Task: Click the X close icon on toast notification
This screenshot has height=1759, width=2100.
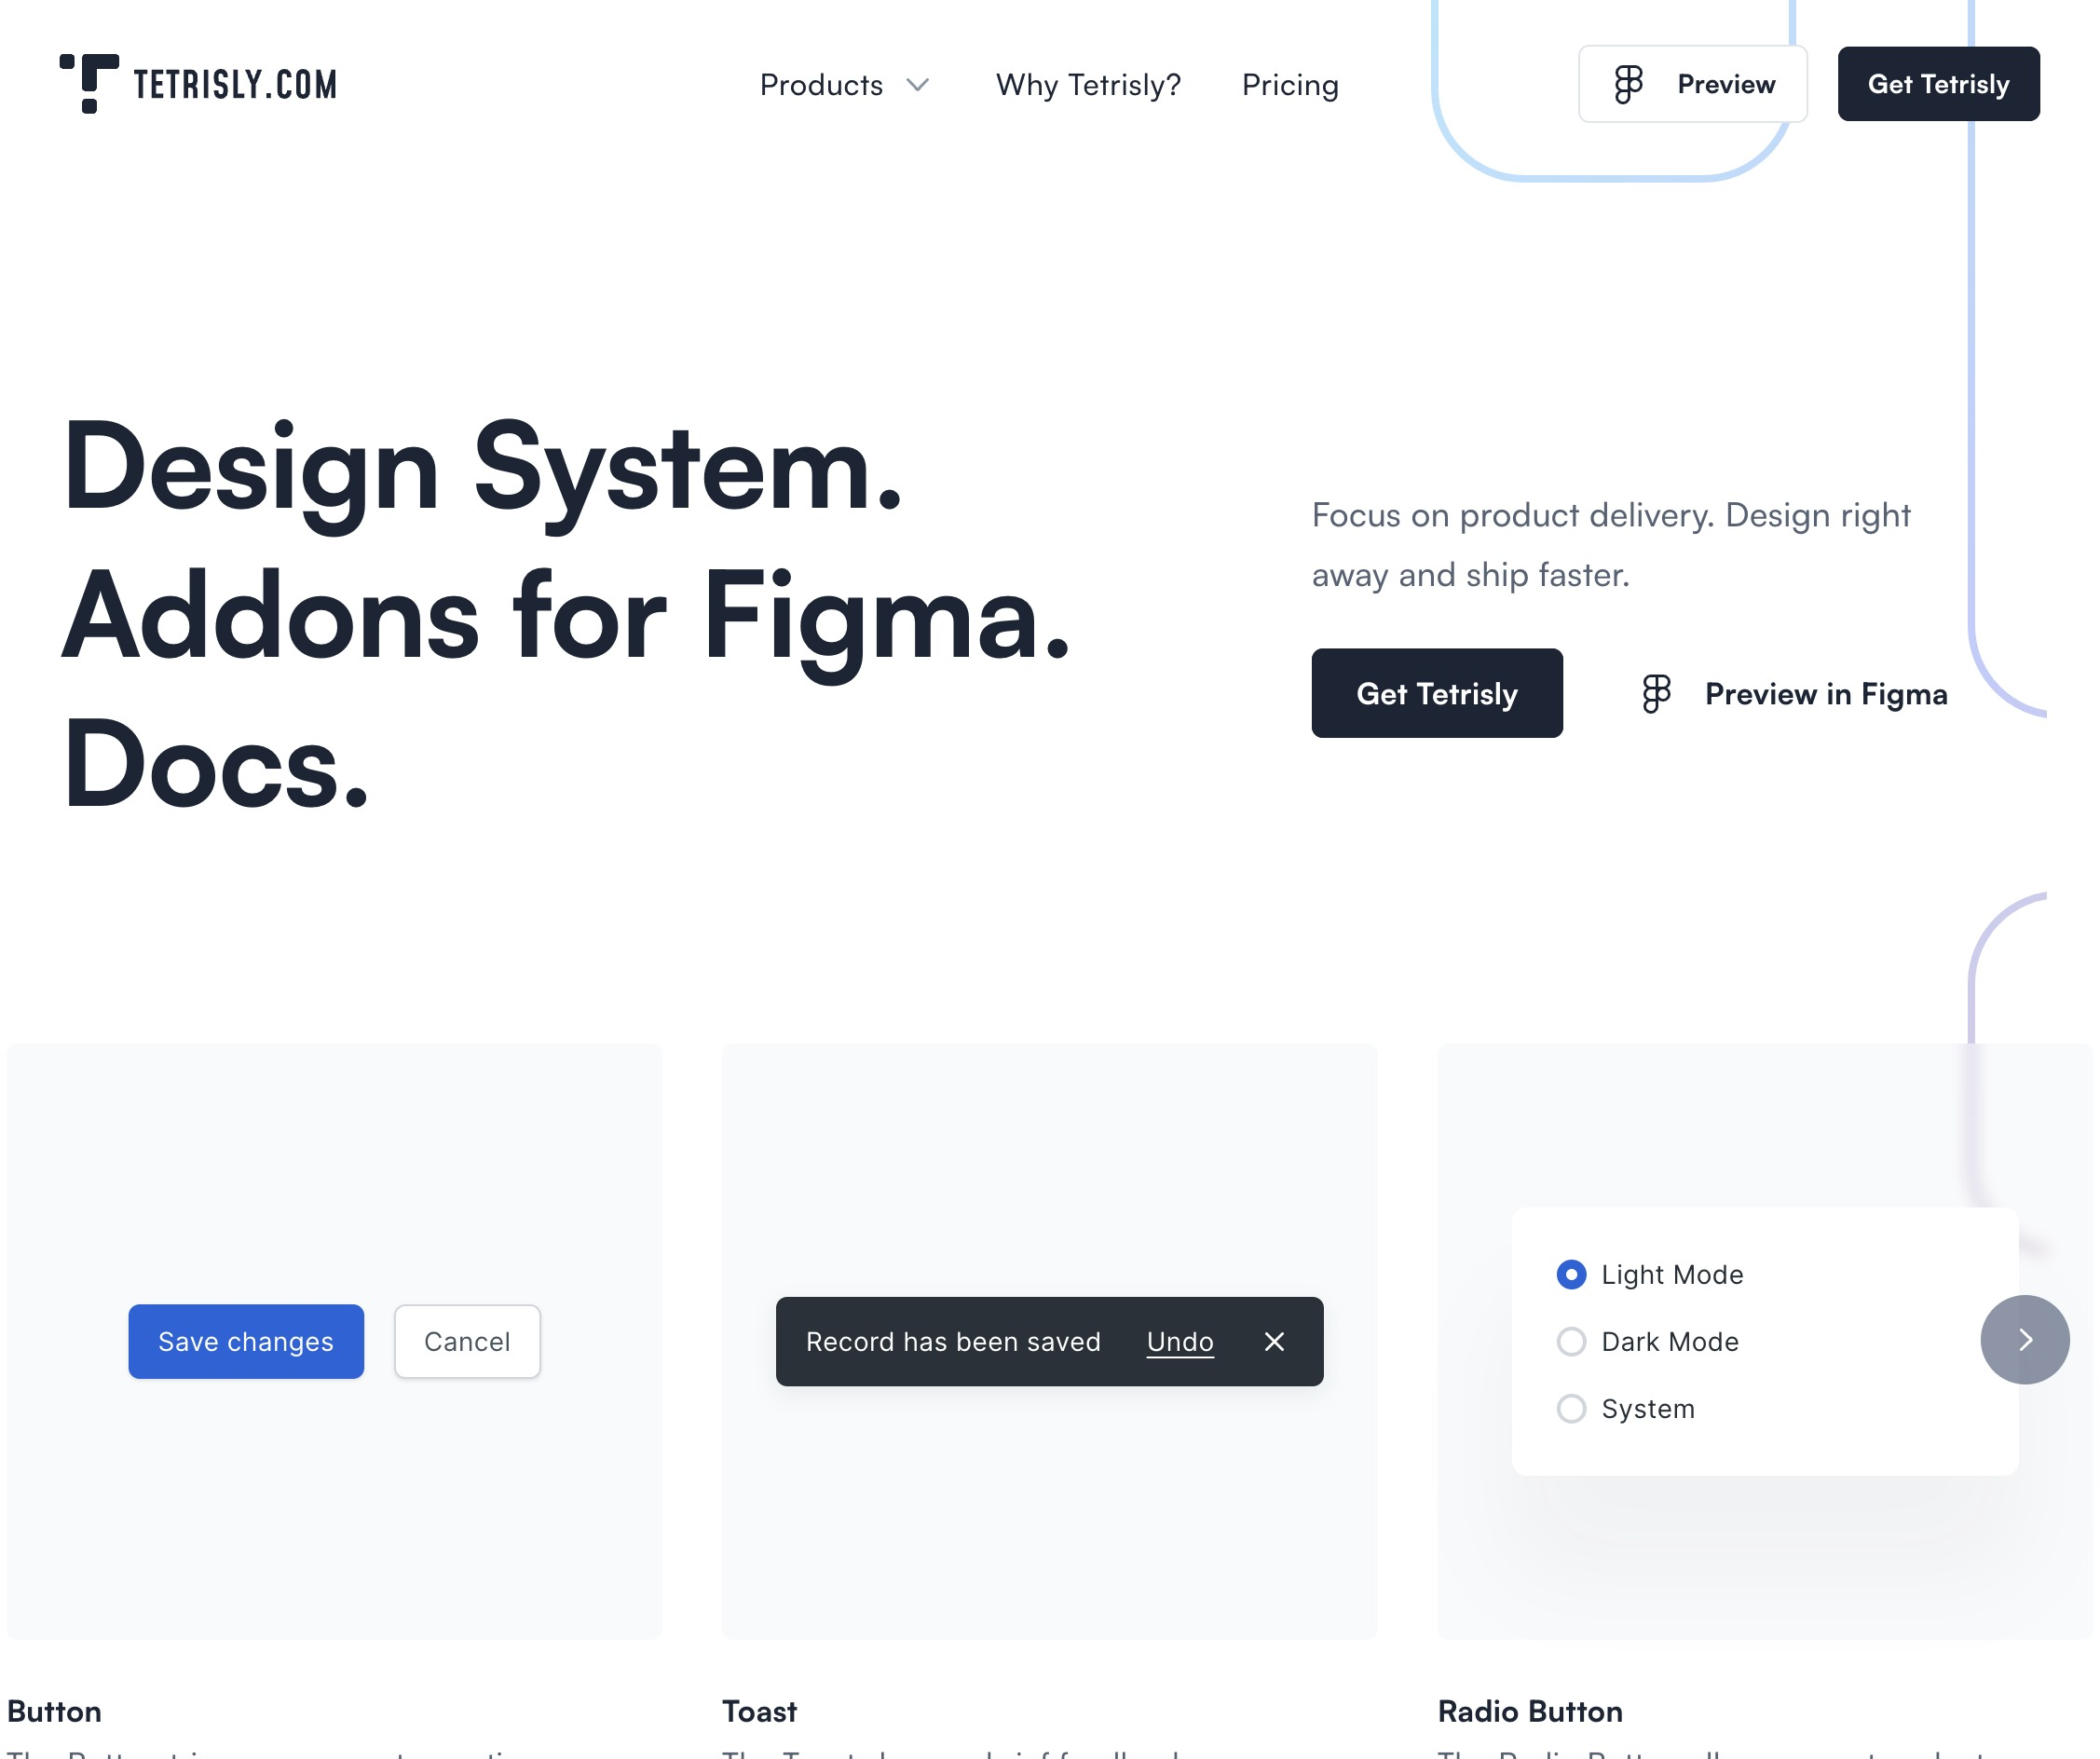Action: [1275, 1340]
